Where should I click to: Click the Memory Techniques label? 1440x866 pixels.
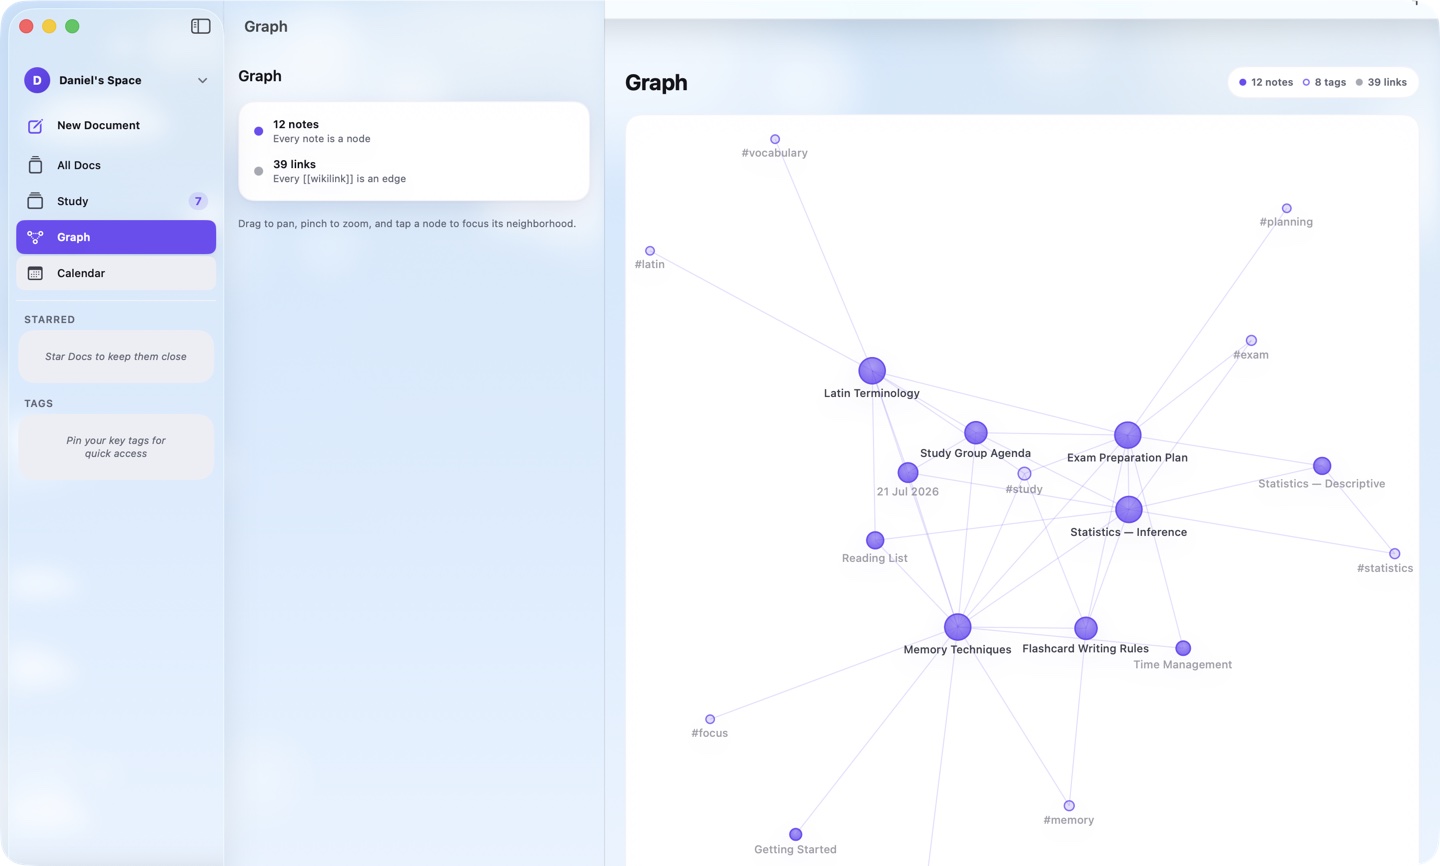click(x=957, y=650)
